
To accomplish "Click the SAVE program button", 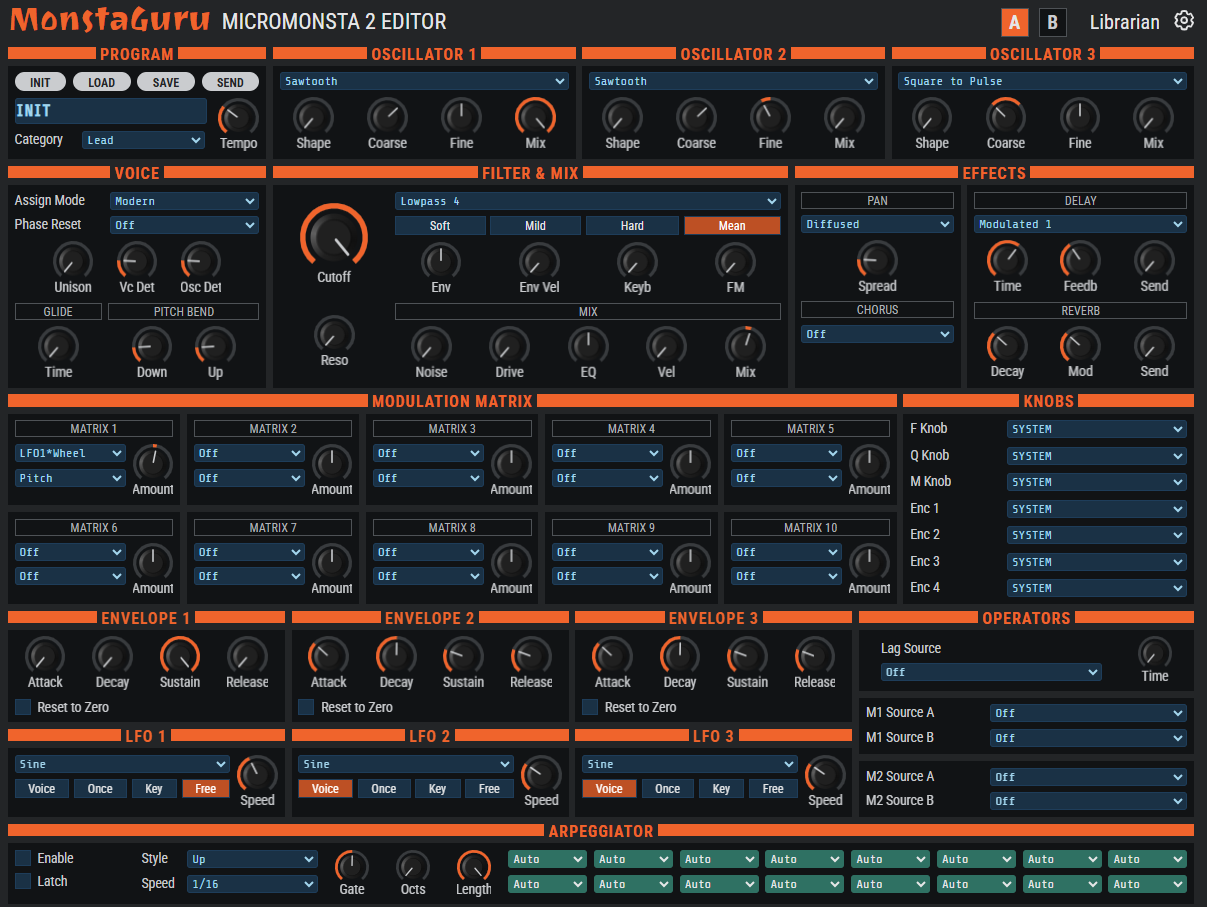I will [166, 82].
